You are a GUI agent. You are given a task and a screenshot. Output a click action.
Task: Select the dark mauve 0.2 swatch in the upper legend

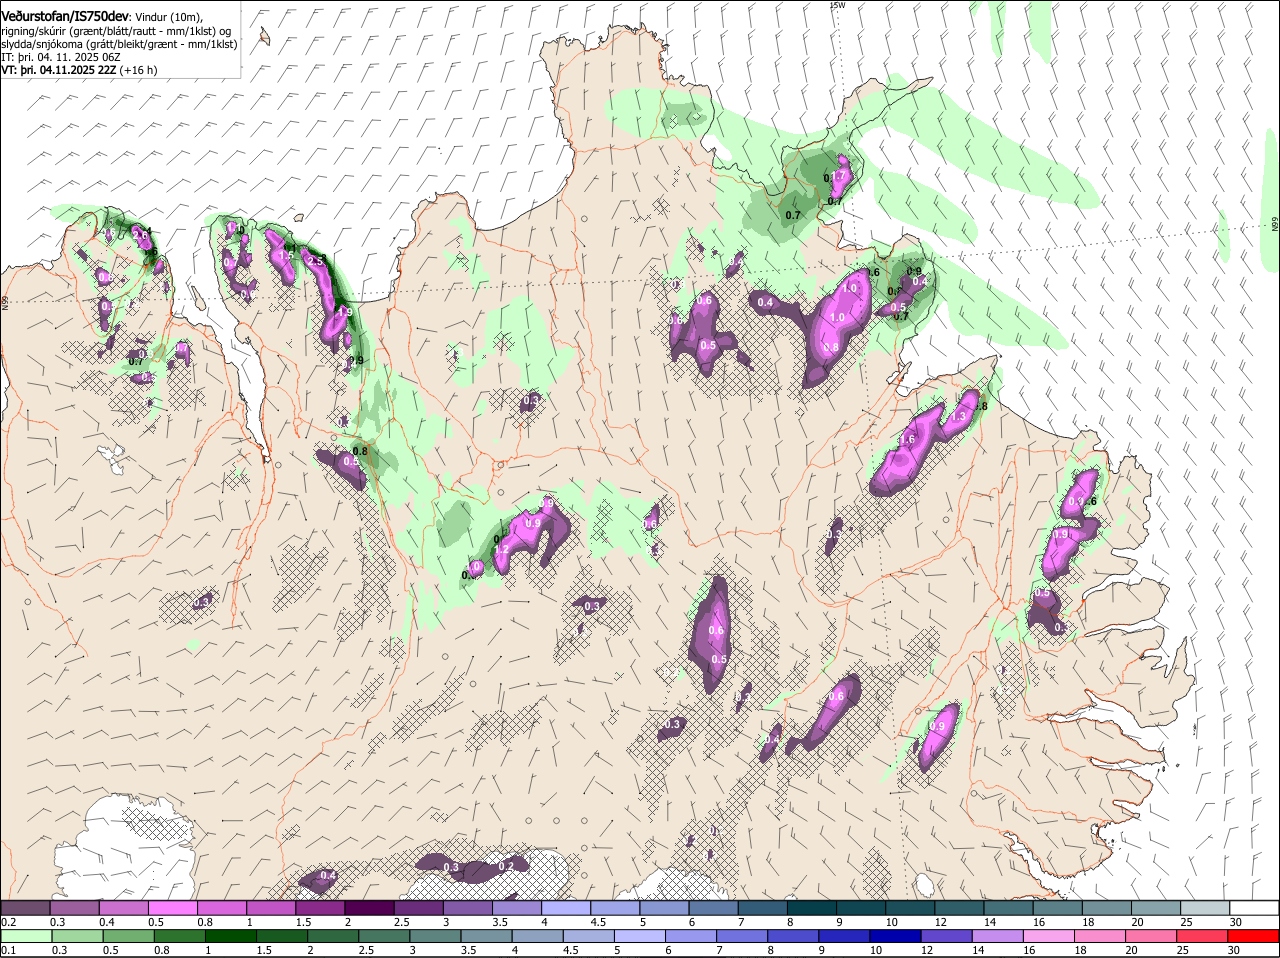pos(25,907)
